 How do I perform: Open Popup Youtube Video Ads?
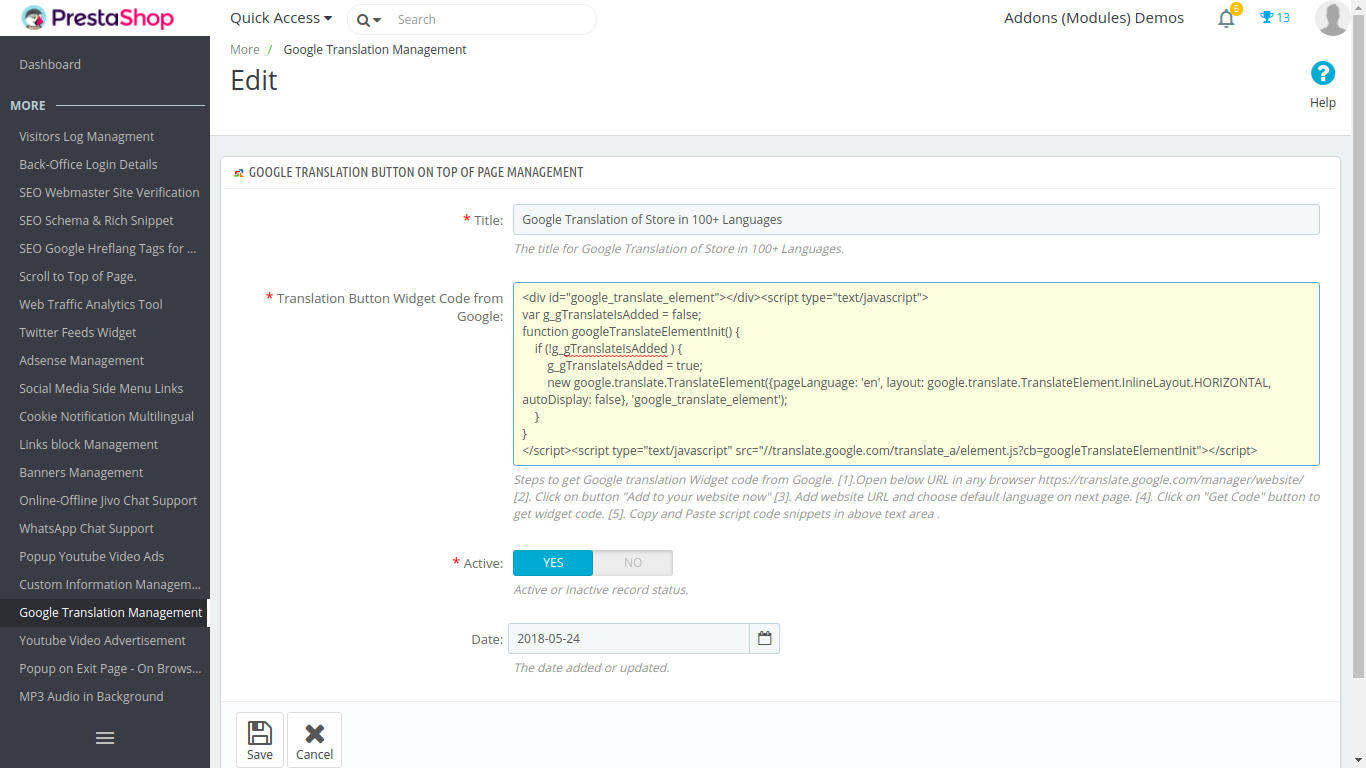click(x=92, y=556)
